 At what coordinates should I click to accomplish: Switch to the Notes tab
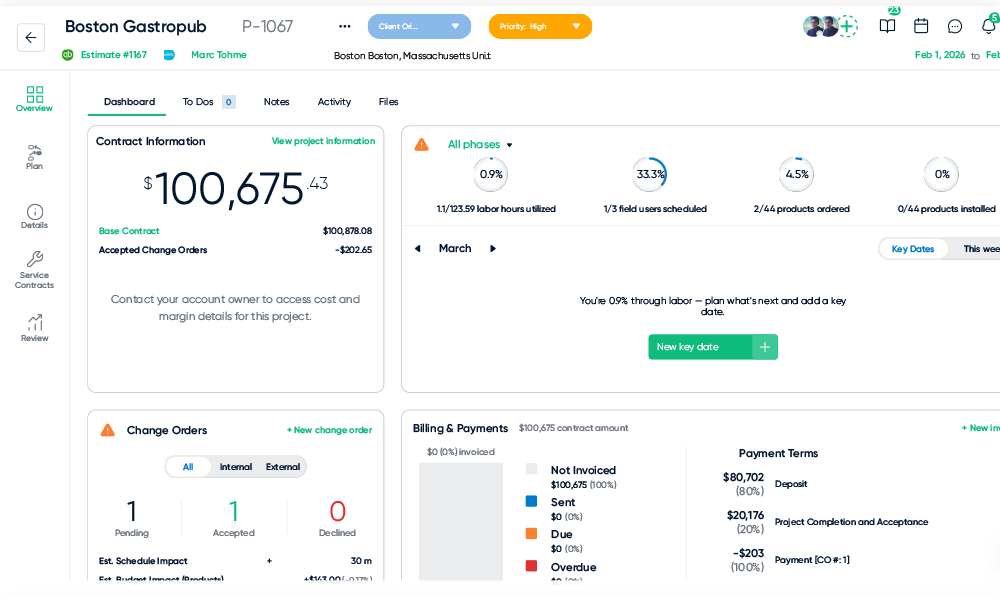276,101
